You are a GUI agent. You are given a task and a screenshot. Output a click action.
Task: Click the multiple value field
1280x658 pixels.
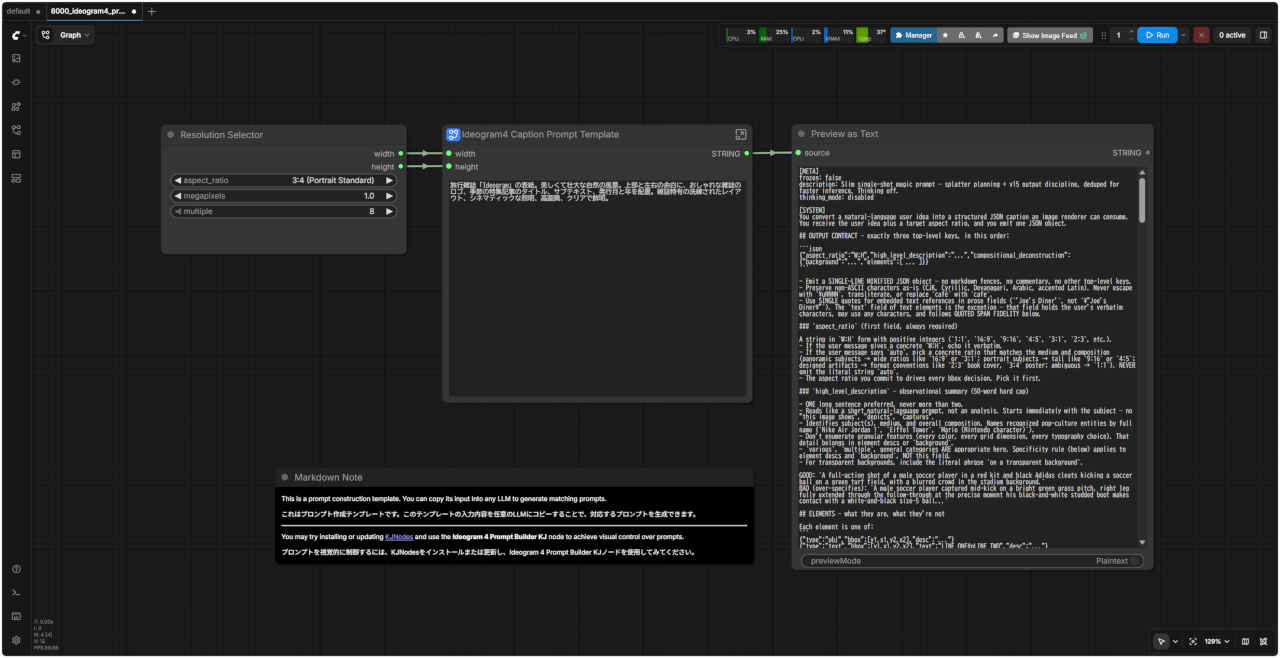coord(284,211)
